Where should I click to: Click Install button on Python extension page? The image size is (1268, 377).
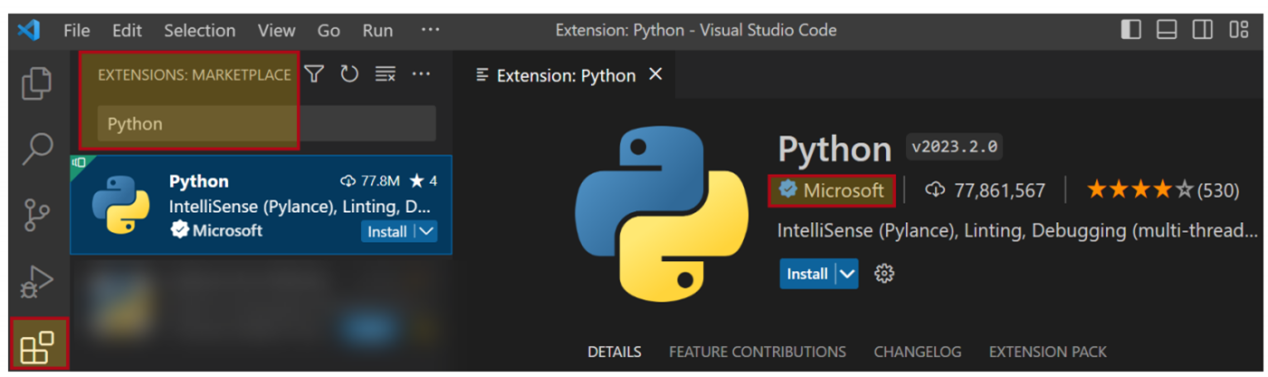pos(807,273)
